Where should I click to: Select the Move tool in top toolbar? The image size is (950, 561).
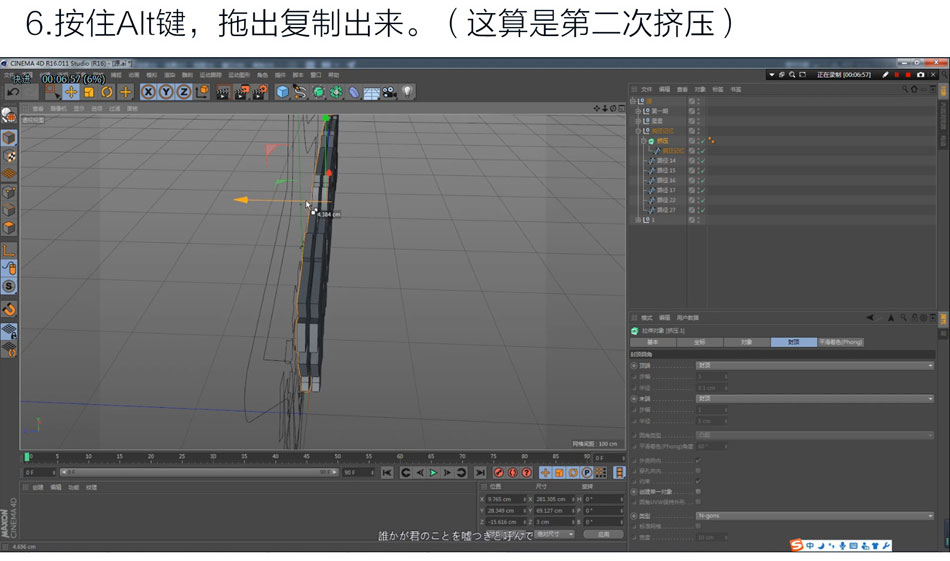click(71, 92)
